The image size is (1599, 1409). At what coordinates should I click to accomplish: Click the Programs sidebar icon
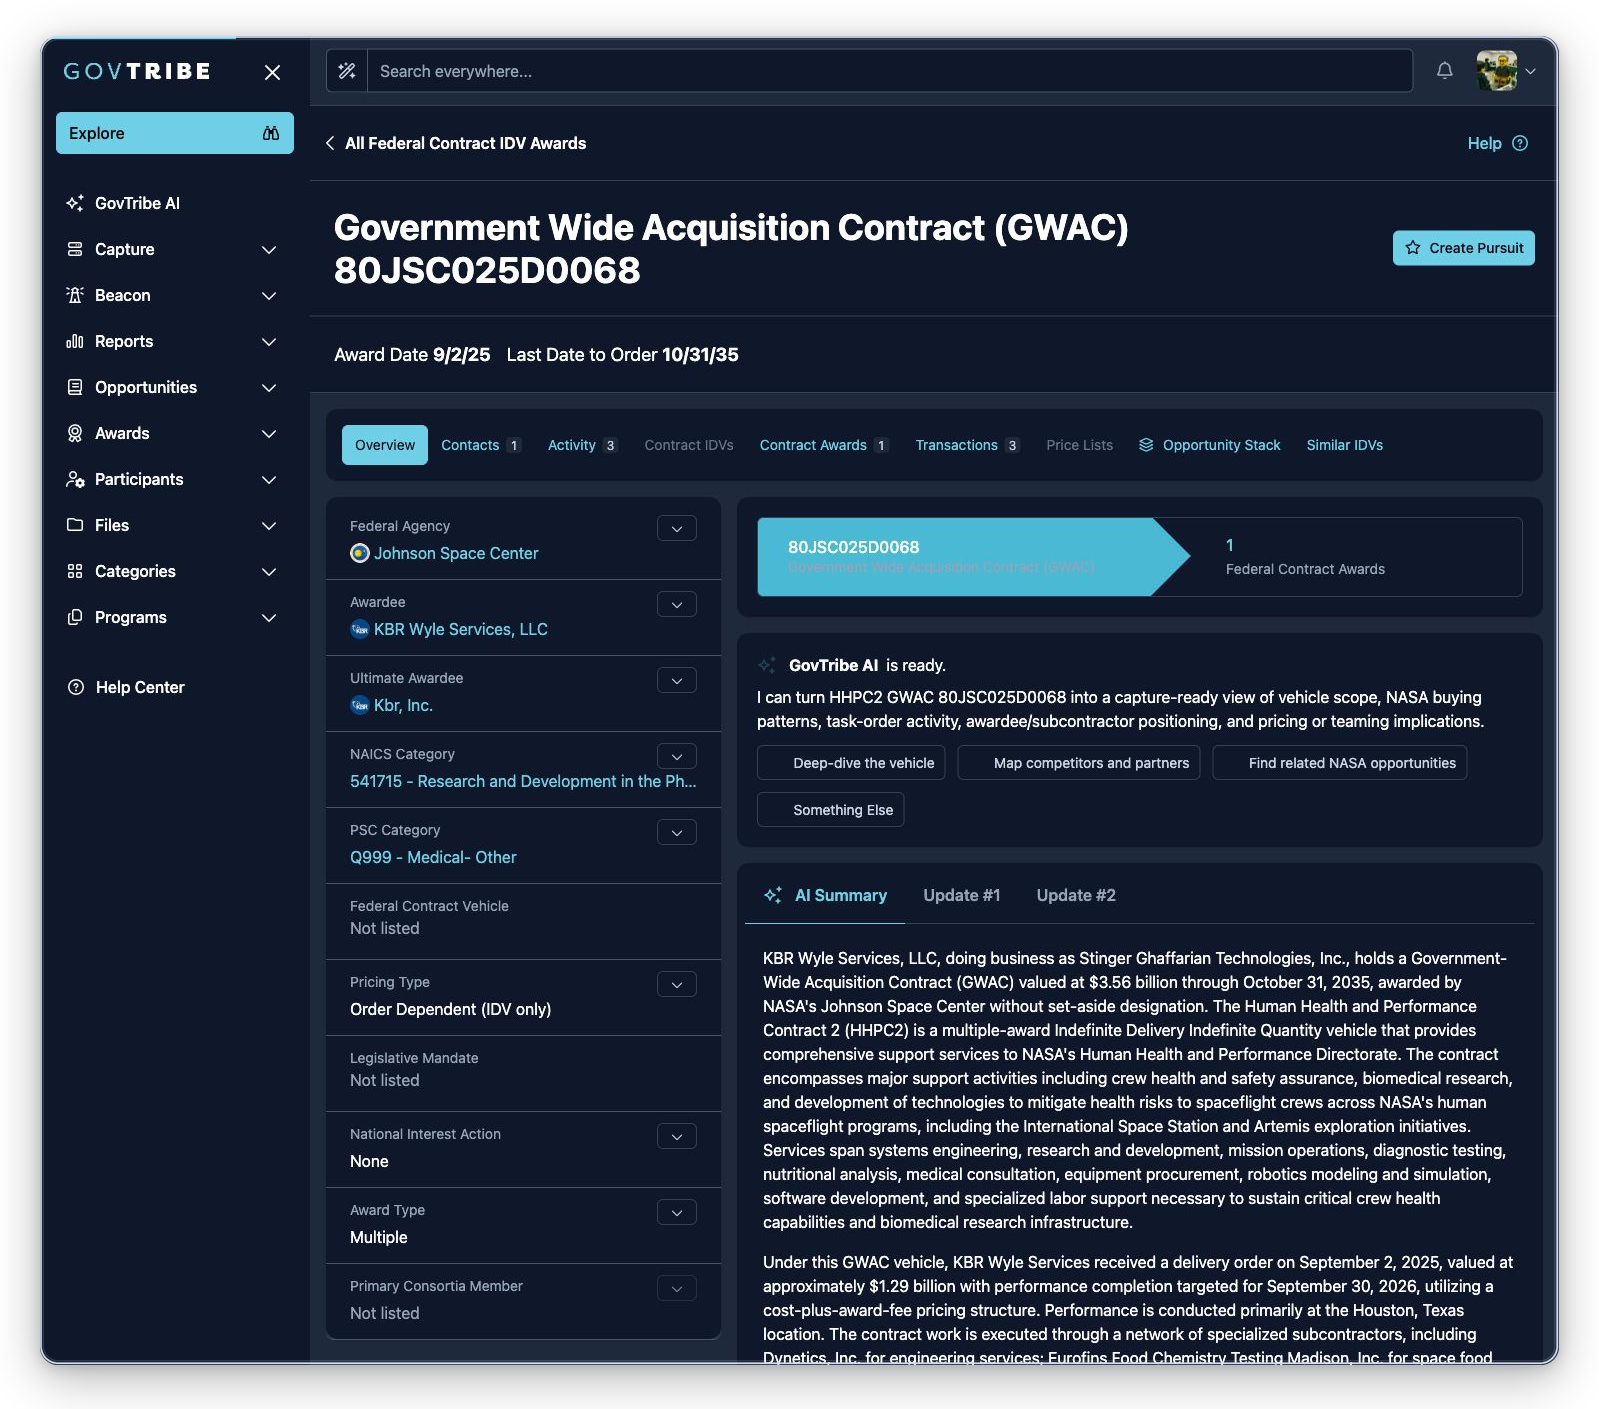(x=75, y=617)
